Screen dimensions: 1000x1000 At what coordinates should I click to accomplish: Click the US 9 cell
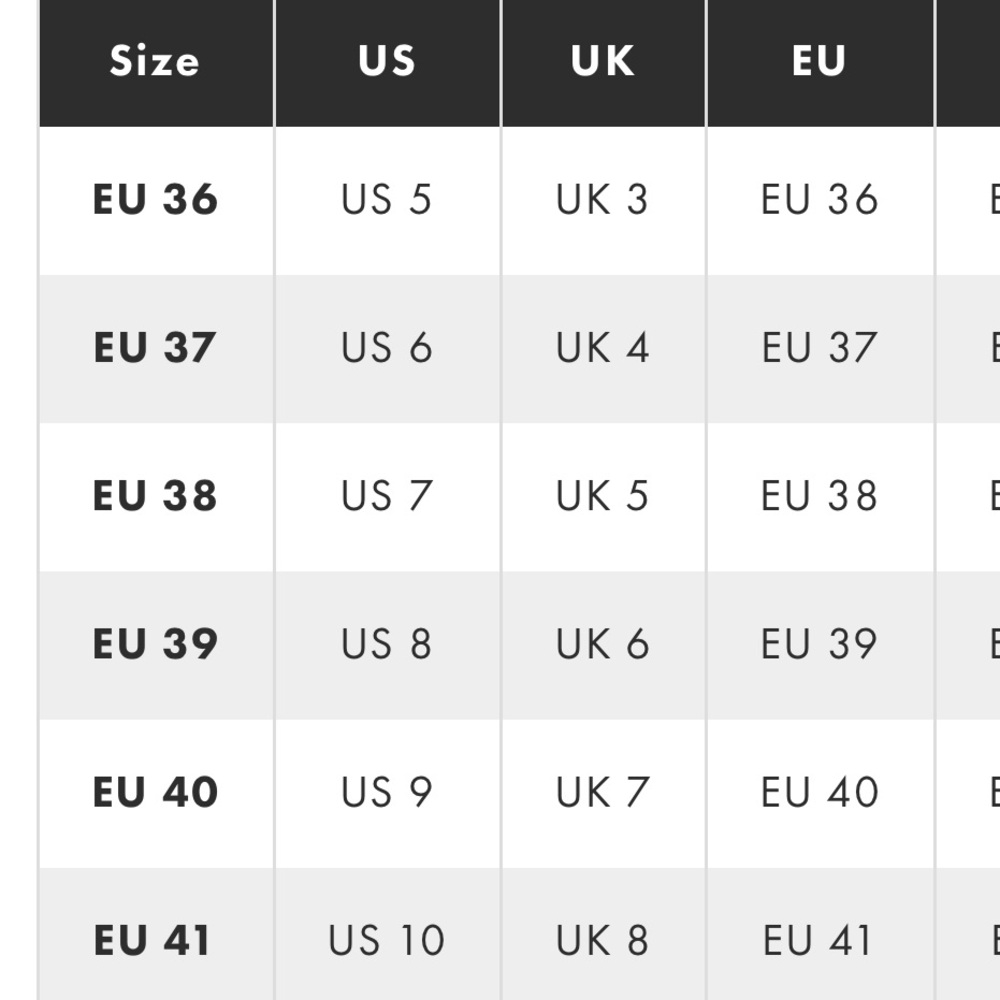386,792
